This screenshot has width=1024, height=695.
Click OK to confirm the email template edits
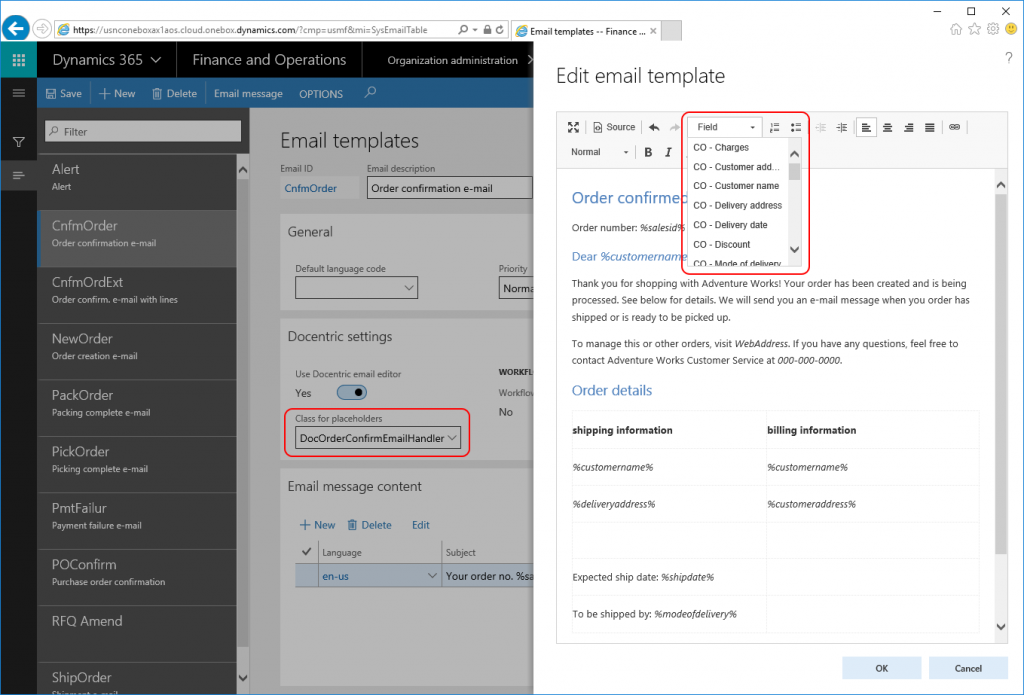[881, 668]
